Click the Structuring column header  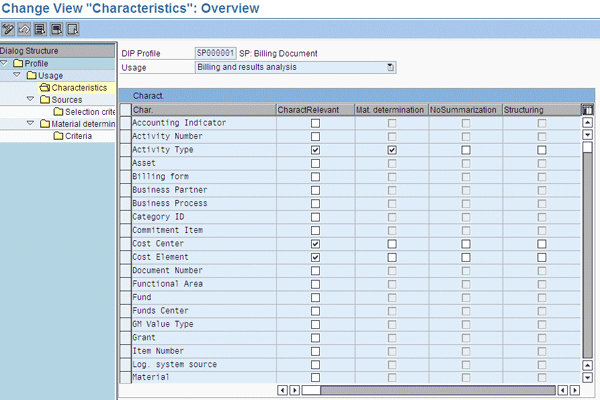pos(541,110)
